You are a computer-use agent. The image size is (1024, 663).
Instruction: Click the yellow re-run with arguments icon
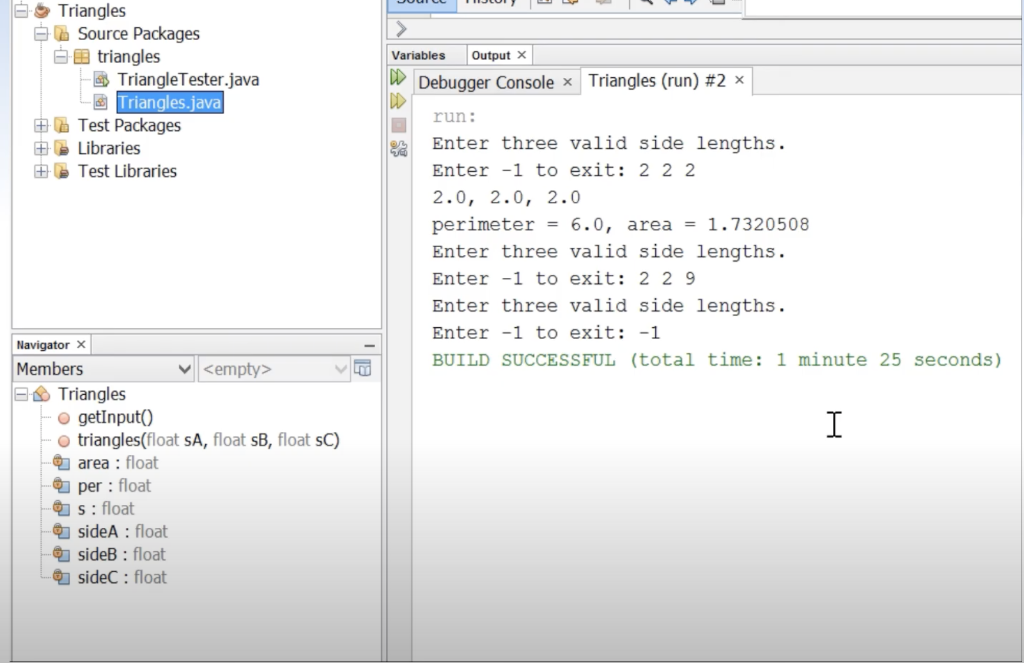pyautogui.click(x=397, y=99)
